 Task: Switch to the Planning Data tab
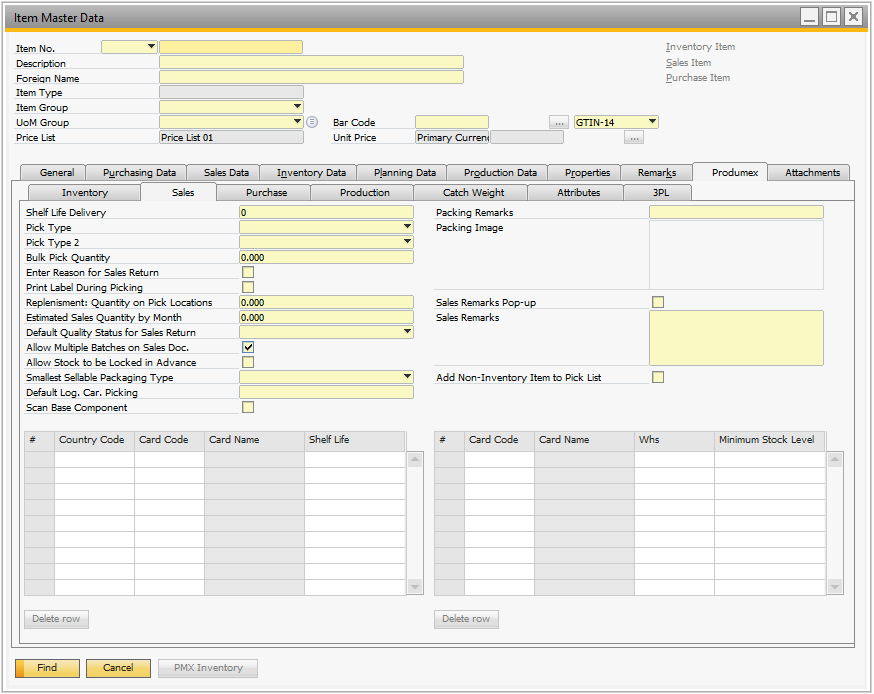coord(404,173)
